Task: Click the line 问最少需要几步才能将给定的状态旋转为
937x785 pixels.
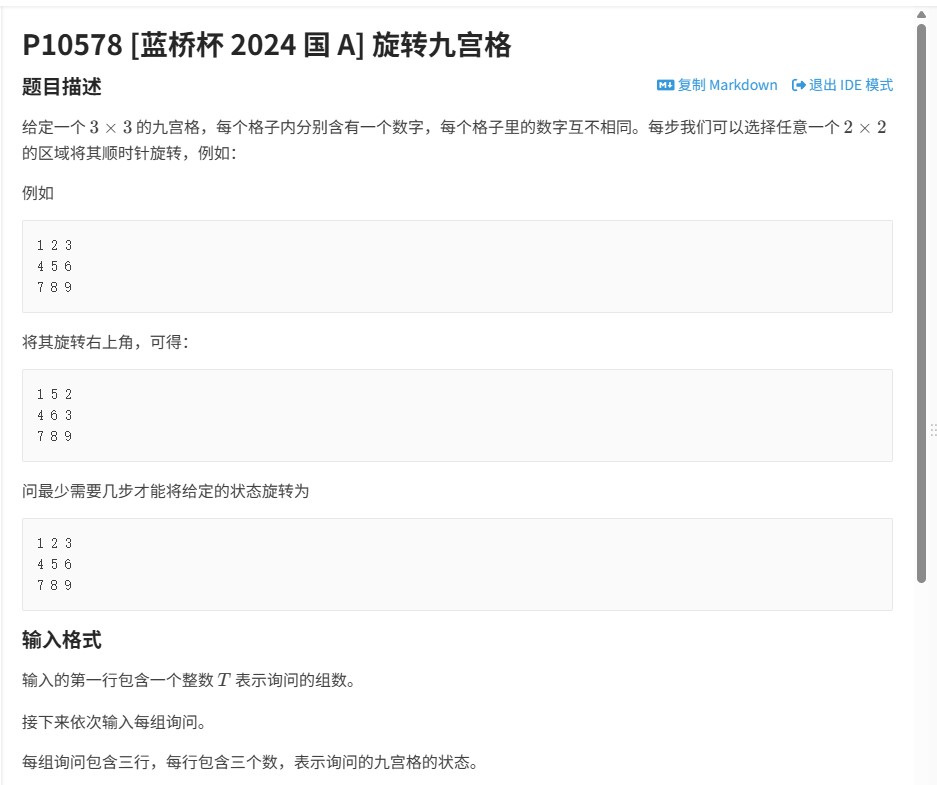Action: coord(166,491)
